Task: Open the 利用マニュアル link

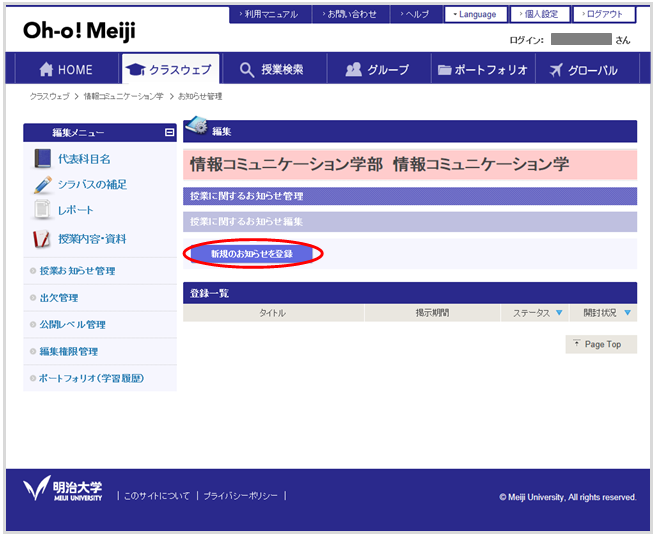Action: [270, 14]
